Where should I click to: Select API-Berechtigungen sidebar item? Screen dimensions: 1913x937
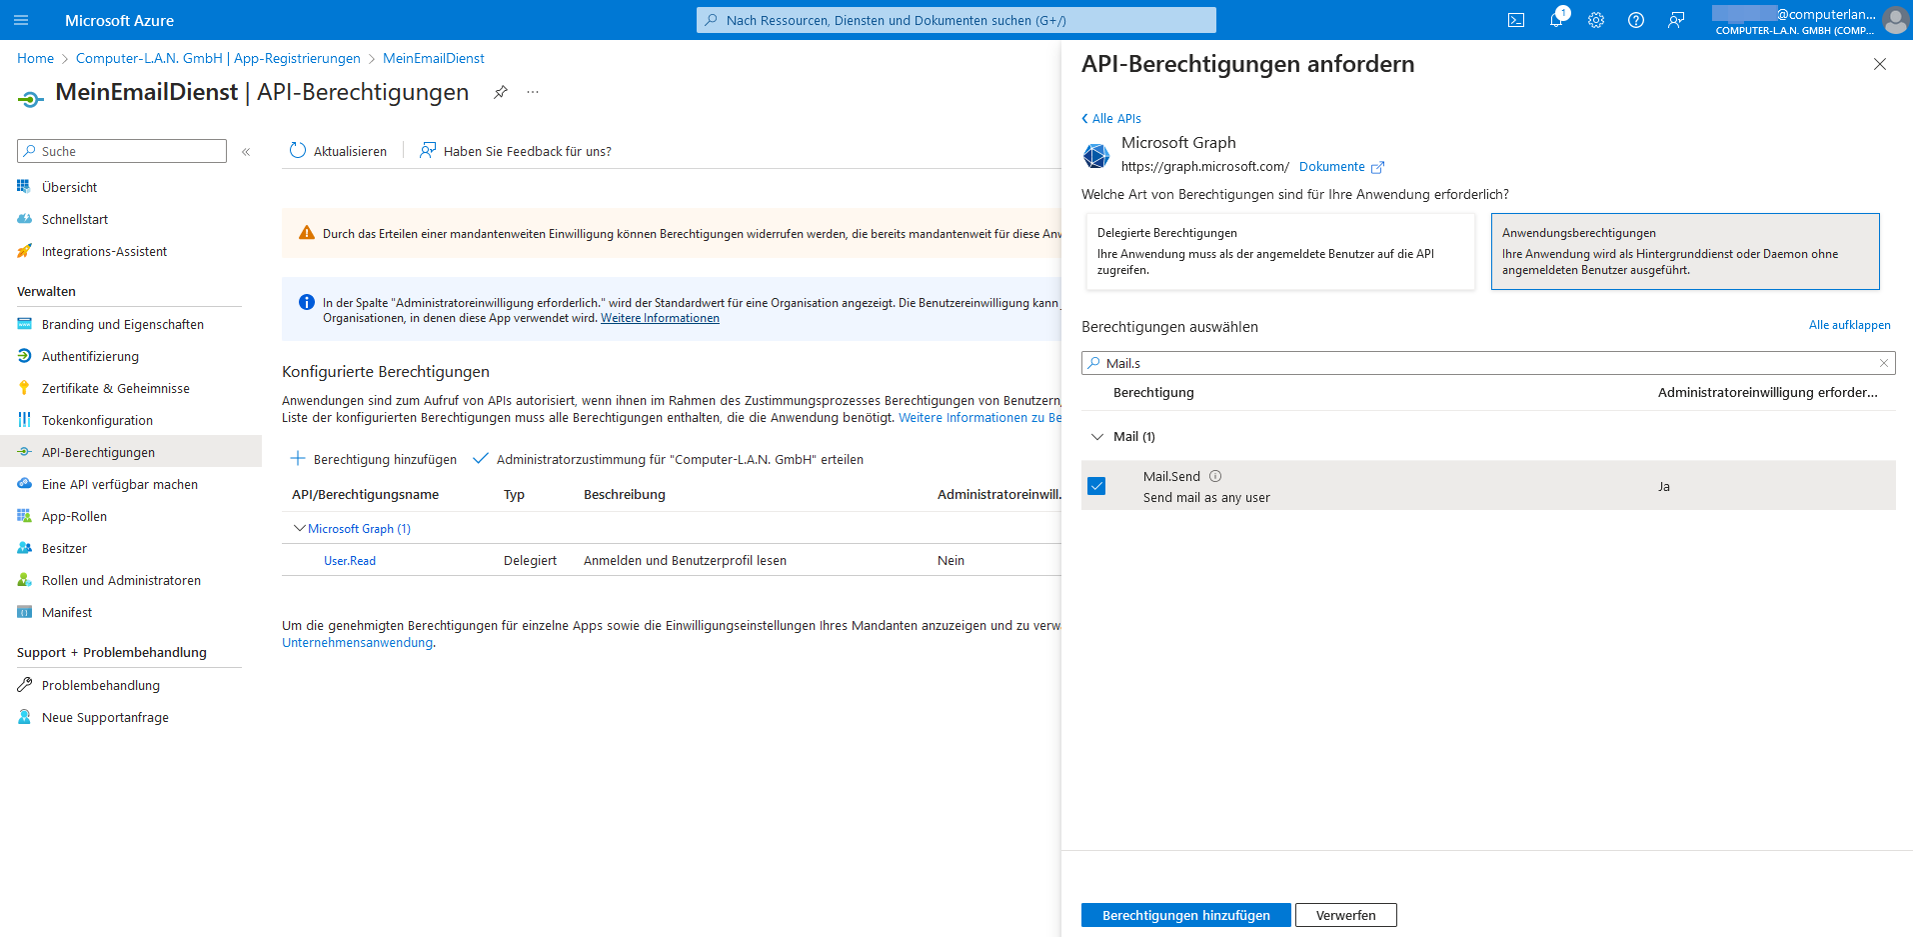(131, 452)
